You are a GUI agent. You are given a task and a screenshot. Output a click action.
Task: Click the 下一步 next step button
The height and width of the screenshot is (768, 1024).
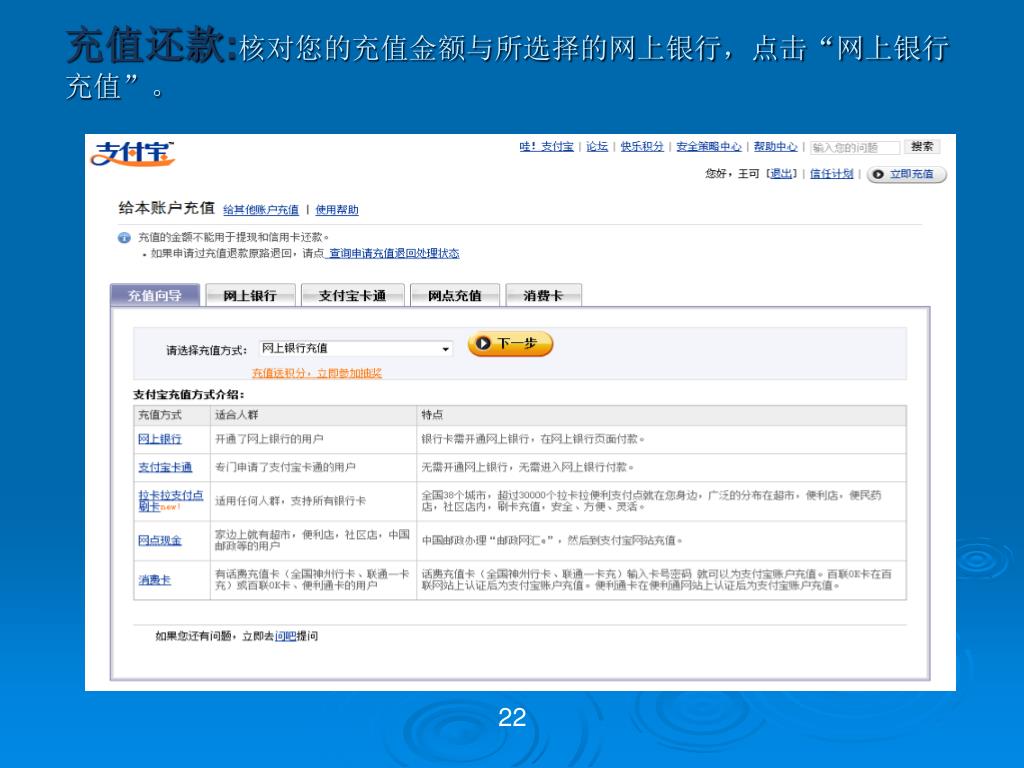coord(510,344)
